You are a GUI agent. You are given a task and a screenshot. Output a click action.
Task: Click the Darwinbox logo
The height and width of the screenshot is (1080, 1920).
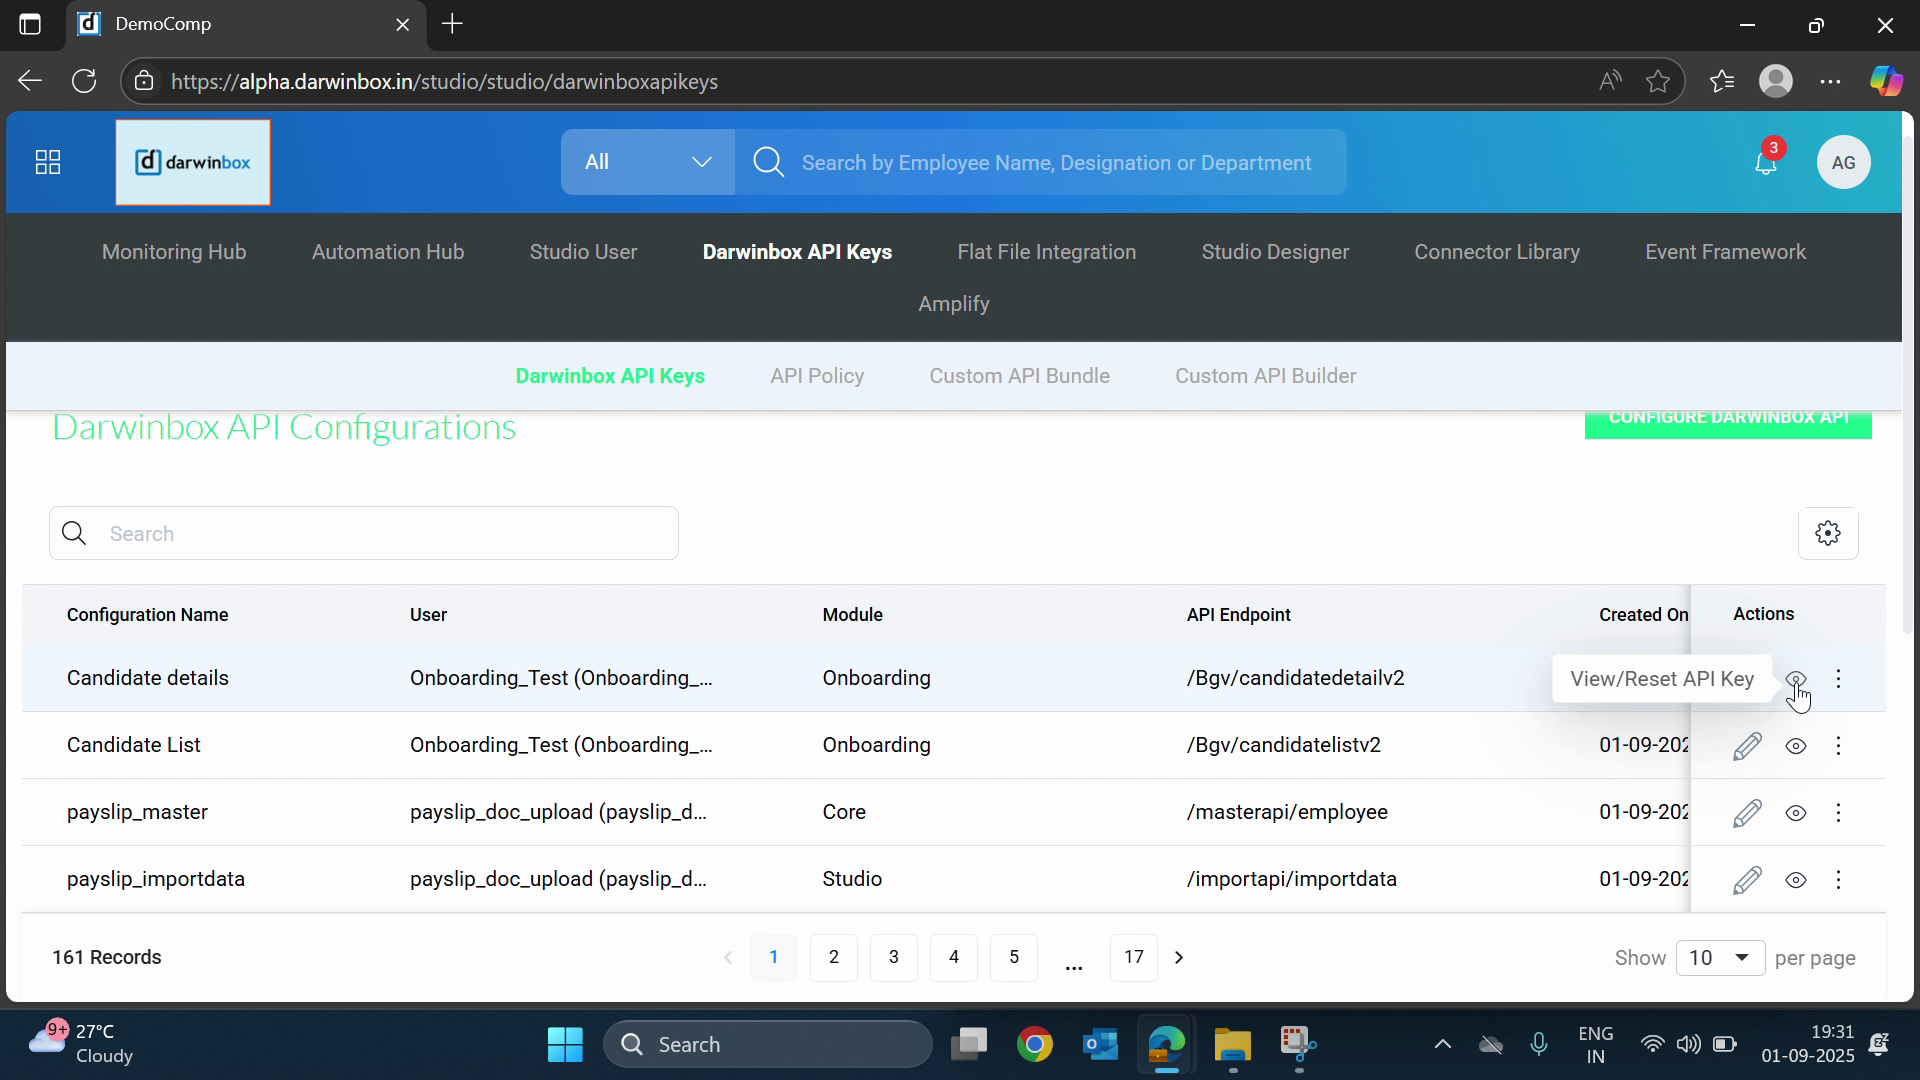point(193,162)
